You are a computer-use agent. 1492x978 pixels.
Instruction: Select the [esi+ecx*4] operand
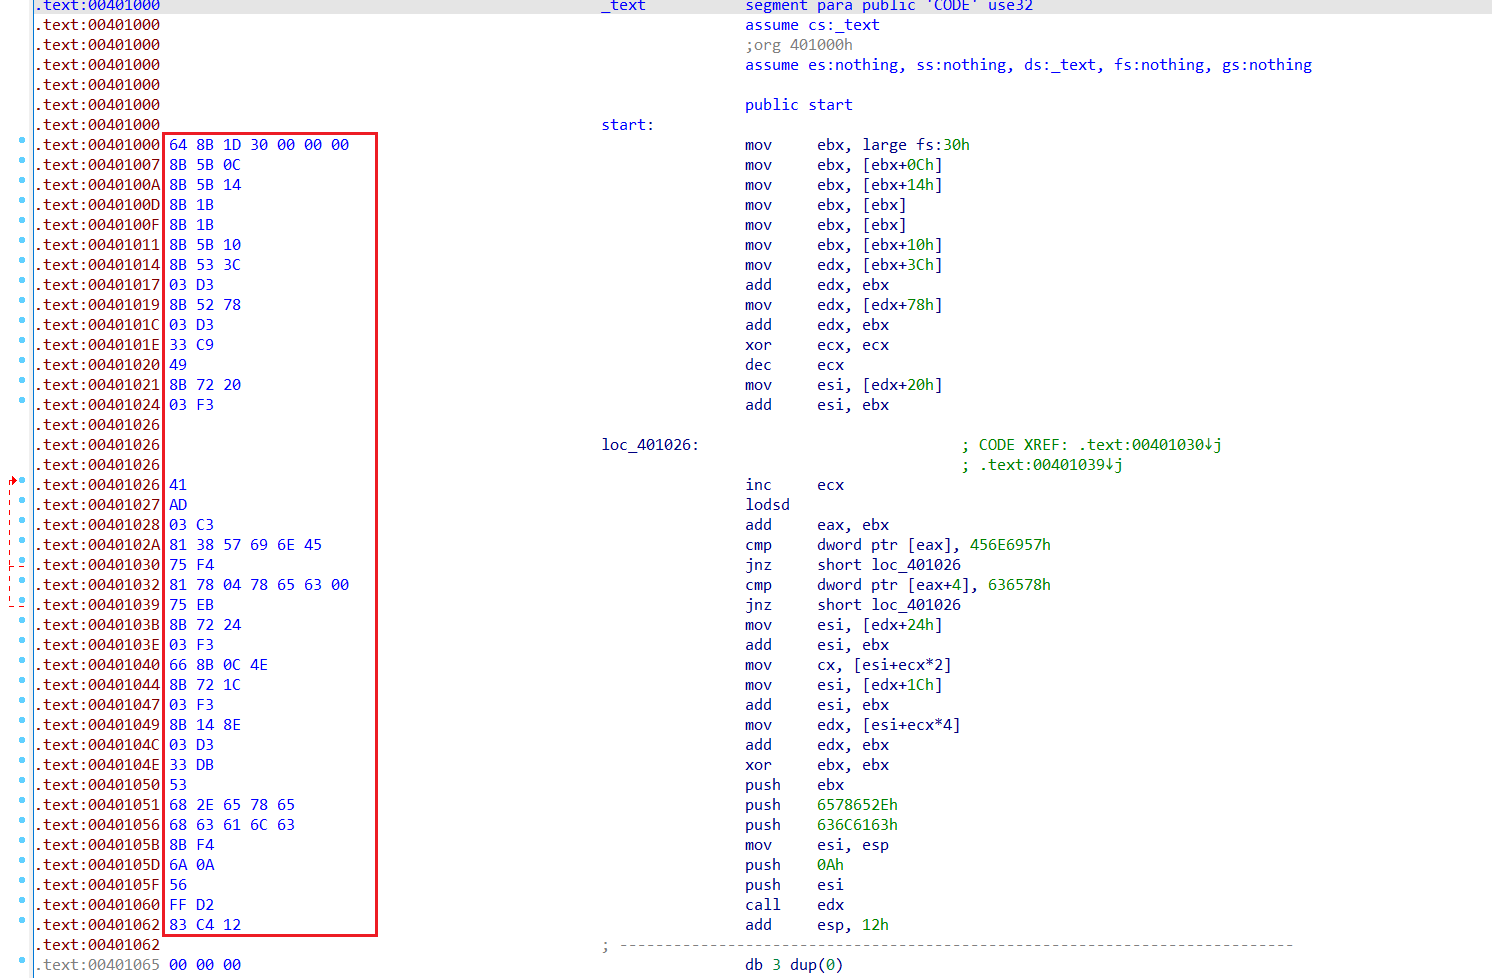(911, 725)
